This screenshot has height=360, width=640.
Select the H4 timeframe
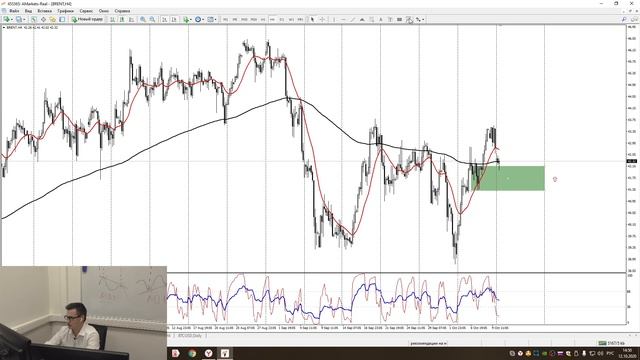(272, 19)
